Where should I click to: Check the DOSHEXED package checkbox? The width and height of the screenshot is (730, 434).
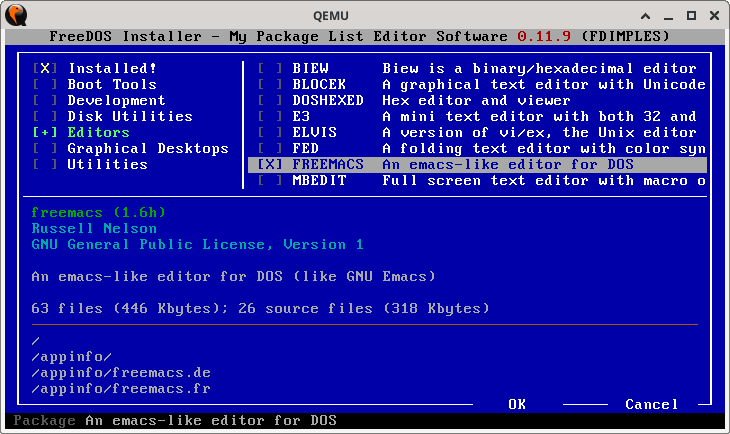click(270, 100)
